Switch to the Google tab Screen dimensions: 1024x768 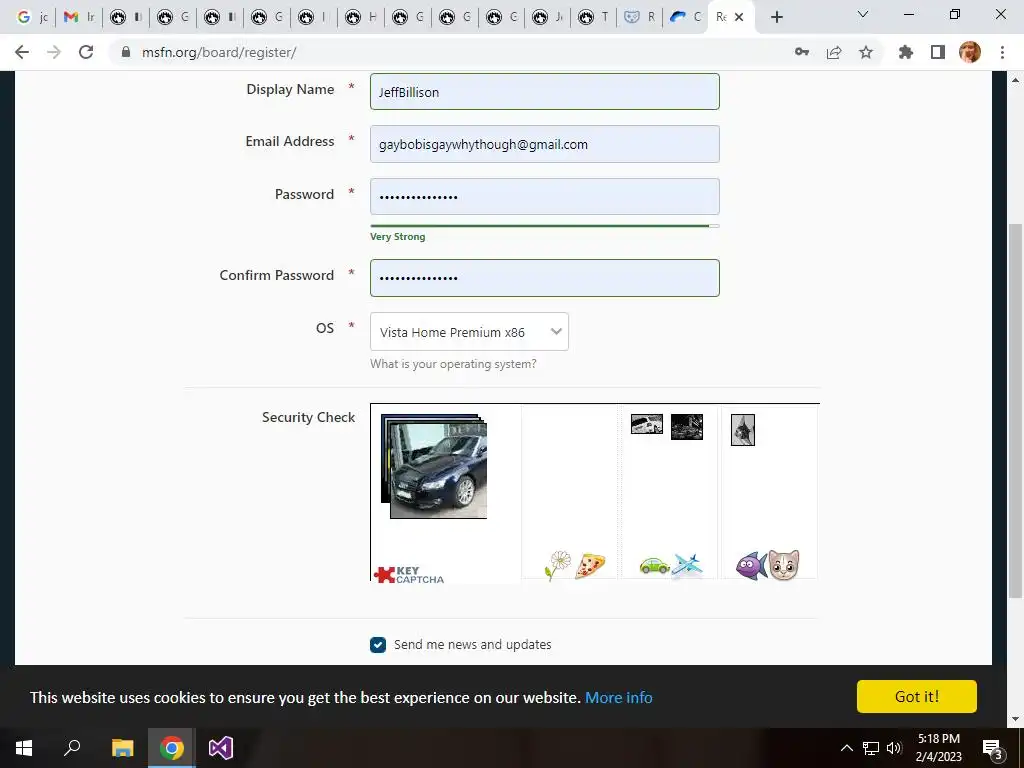point(31,17)
